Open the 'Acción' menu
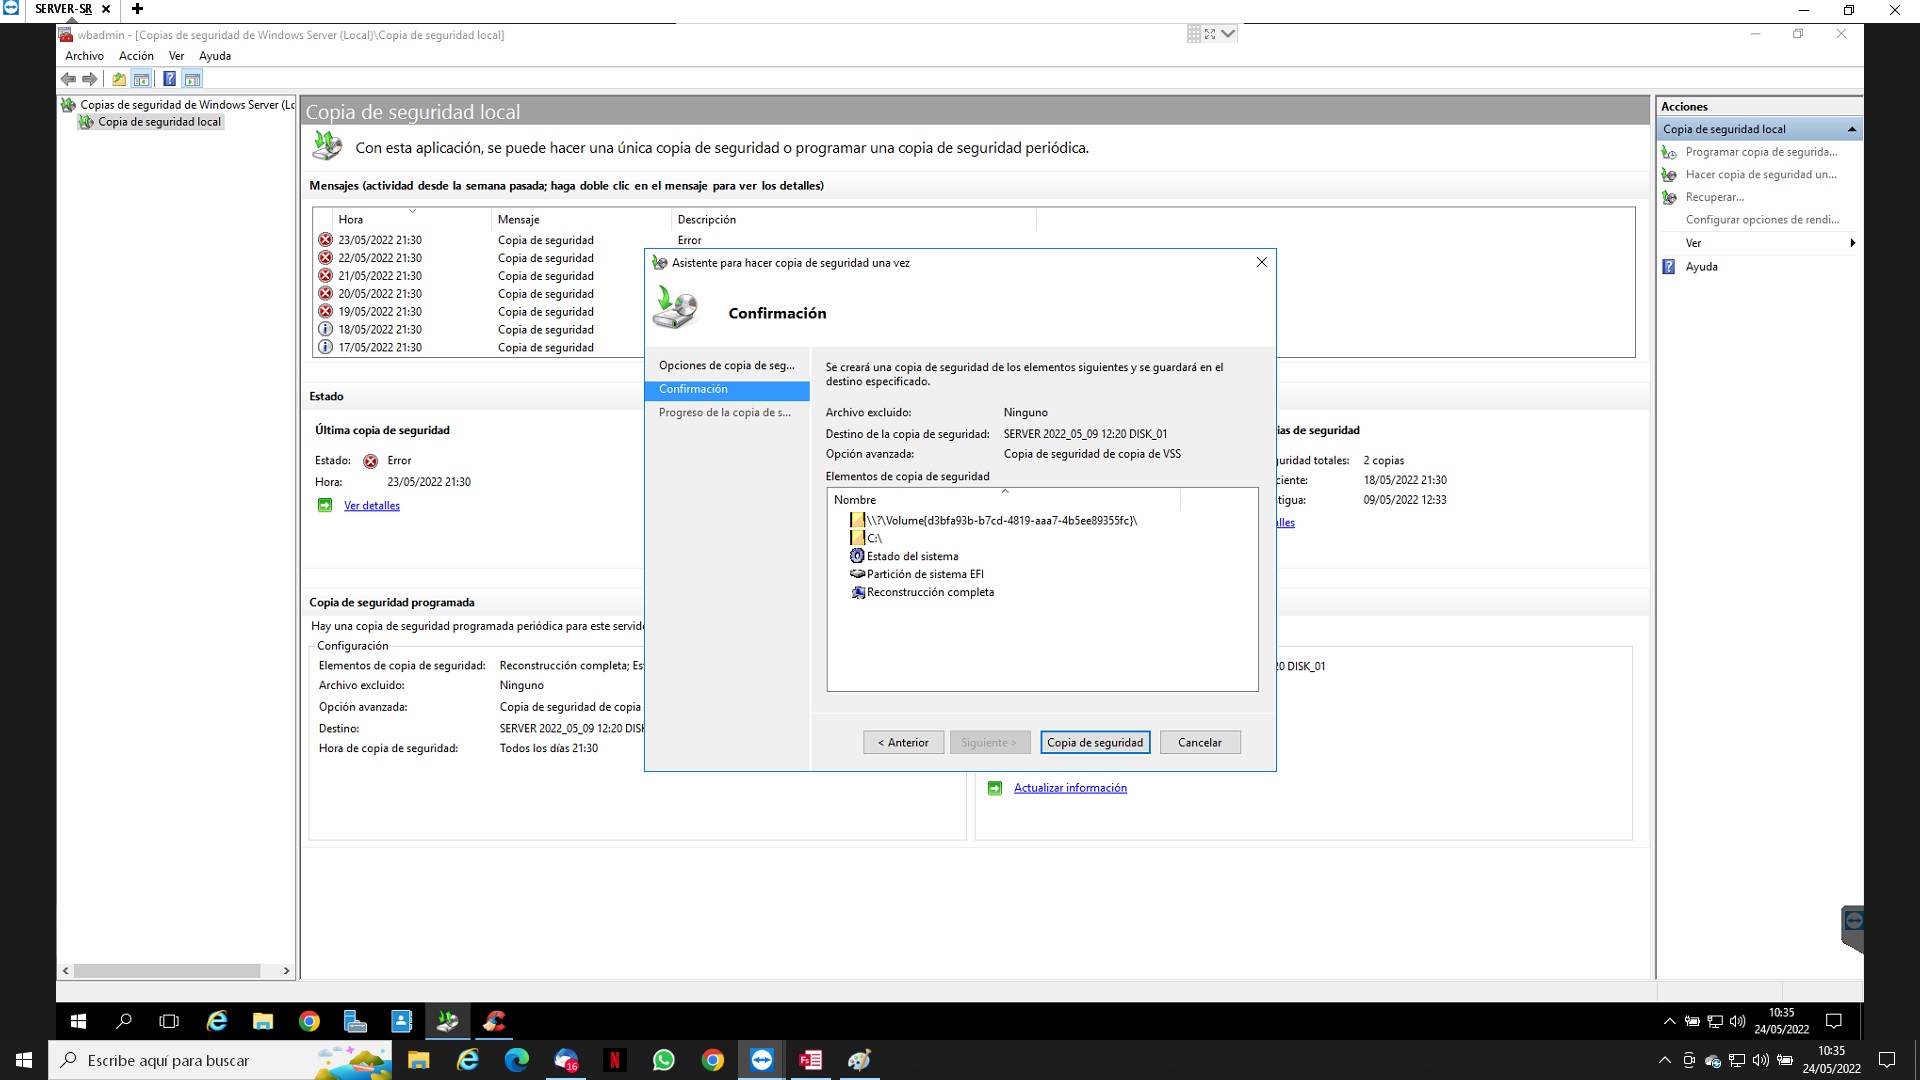 (136, 55)
